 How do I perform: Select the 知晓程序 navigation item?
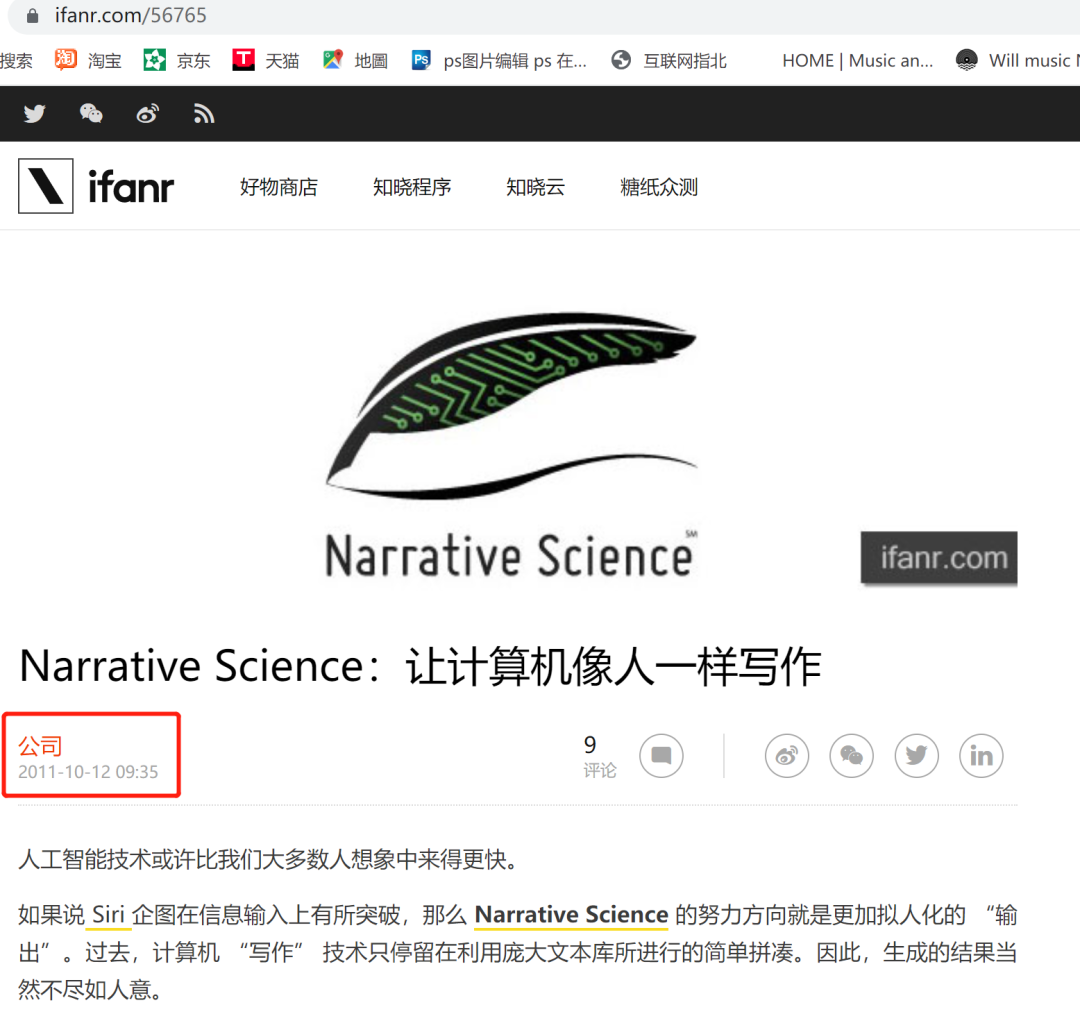(412, 187)
